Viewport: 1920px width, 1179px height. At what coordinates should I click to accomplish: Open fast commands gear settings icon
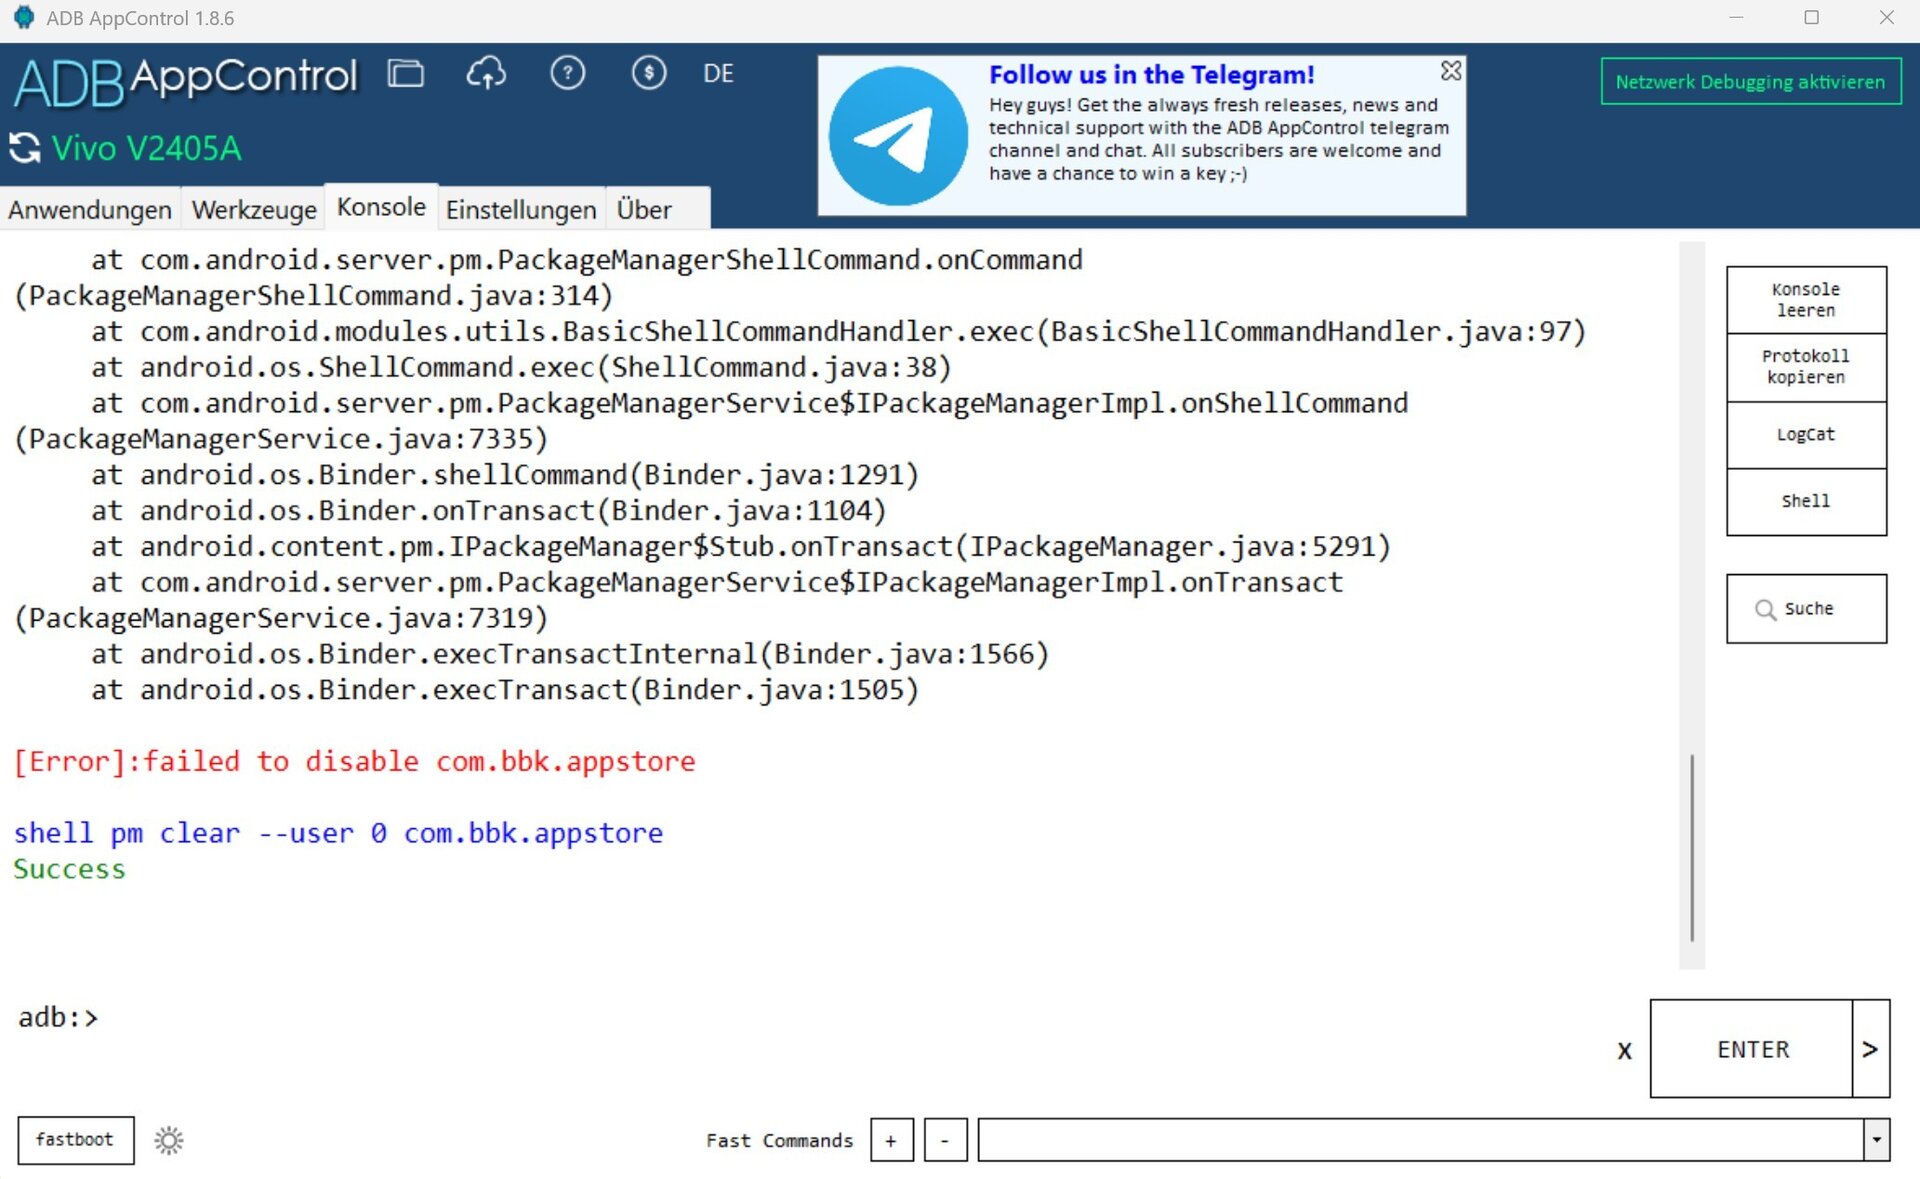[x=169, y=1140]
